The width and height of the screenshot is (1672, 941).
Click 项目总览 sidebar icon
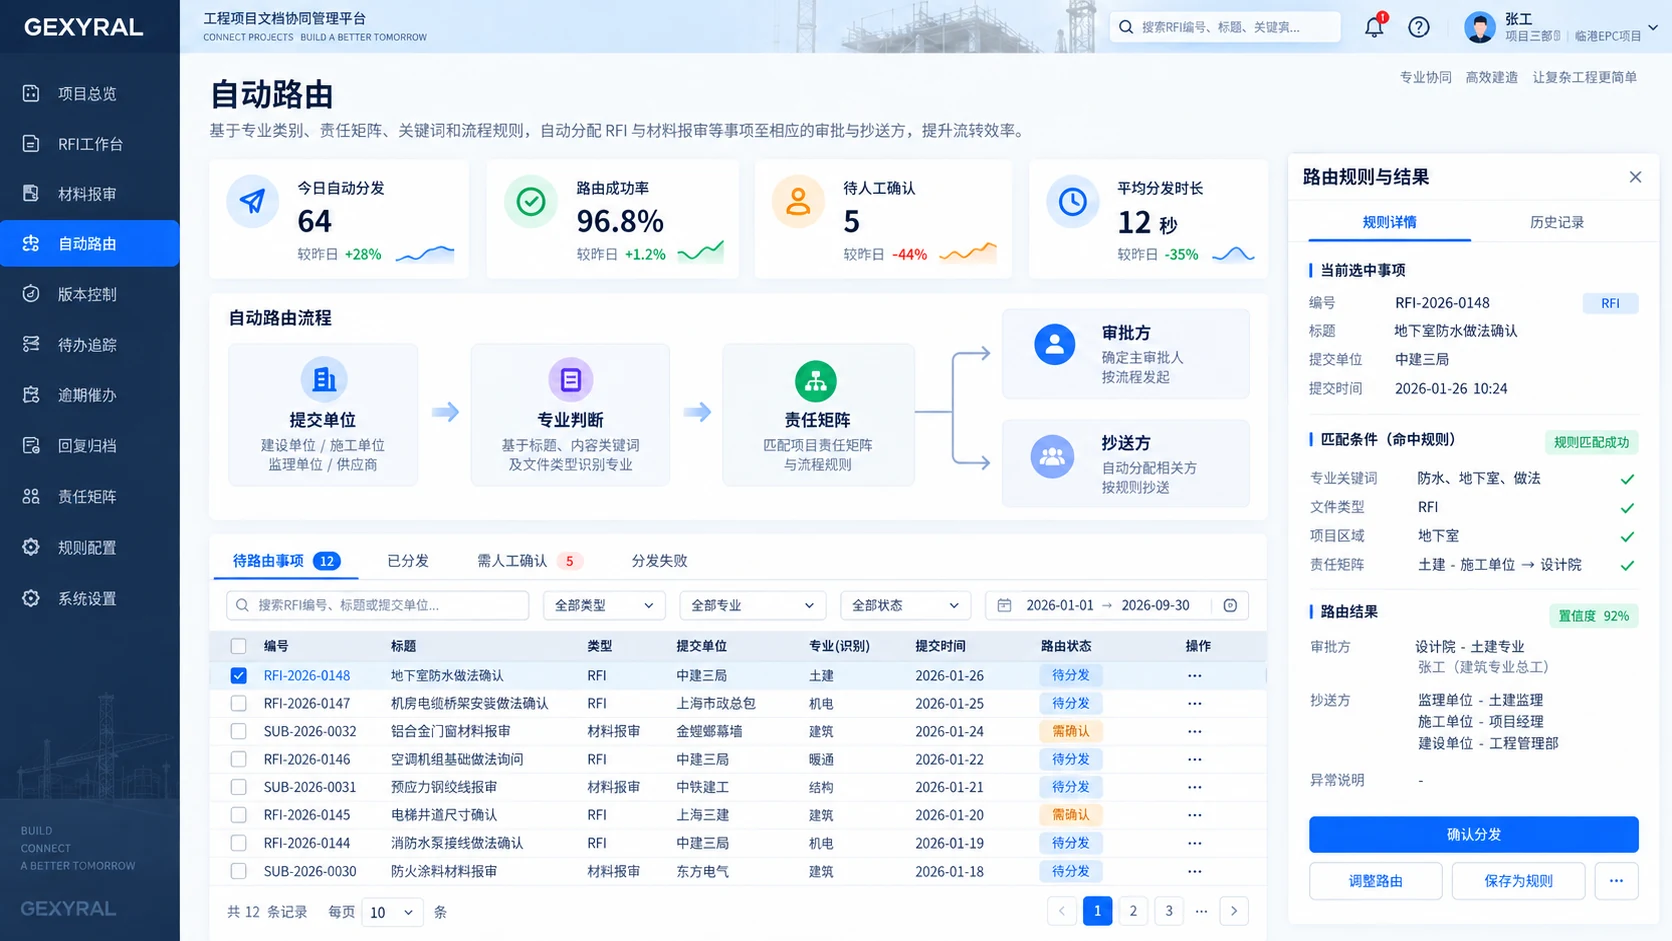pos(31,93)
